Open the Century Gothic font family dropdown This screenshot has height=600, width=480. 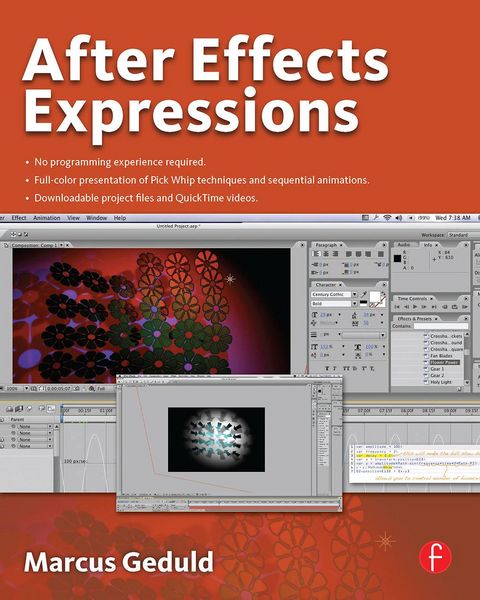[354, 294]
